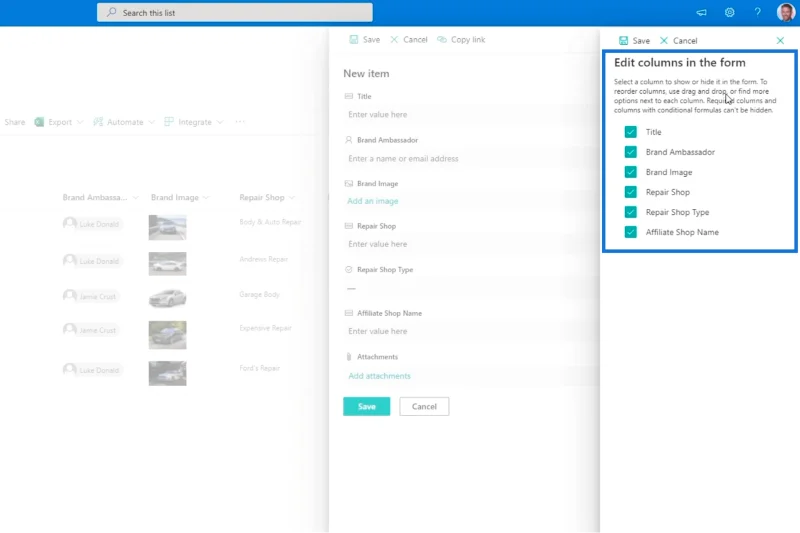Click the megaphone feedback icon in header
Screen dimensions: 800x533
(x=702, y=13)
